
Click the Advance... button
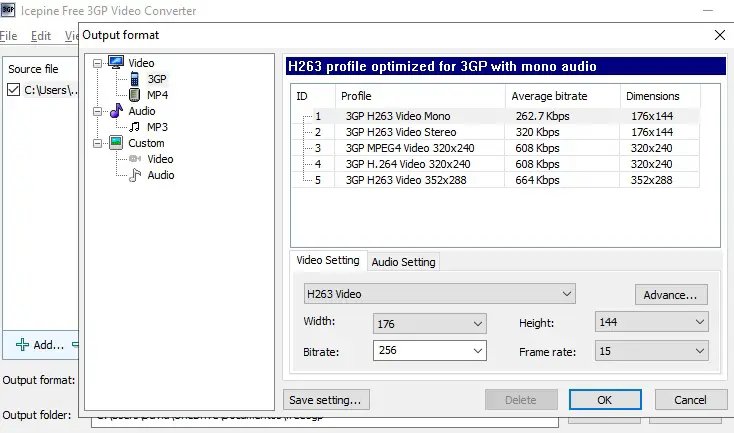coord(671,295)
